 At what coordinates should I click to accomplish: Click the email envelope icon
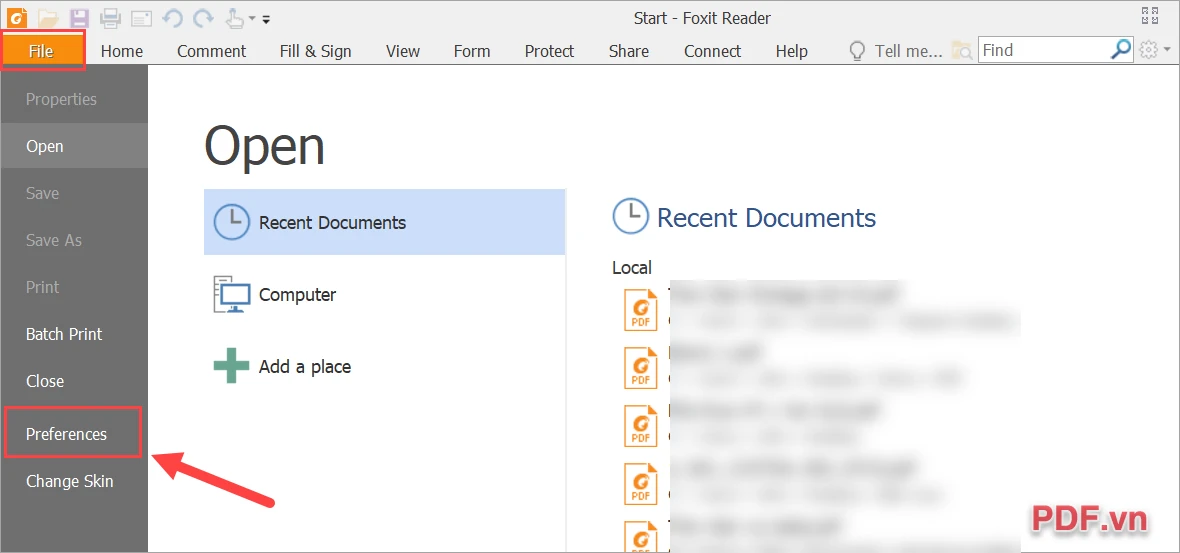[141, 18]
